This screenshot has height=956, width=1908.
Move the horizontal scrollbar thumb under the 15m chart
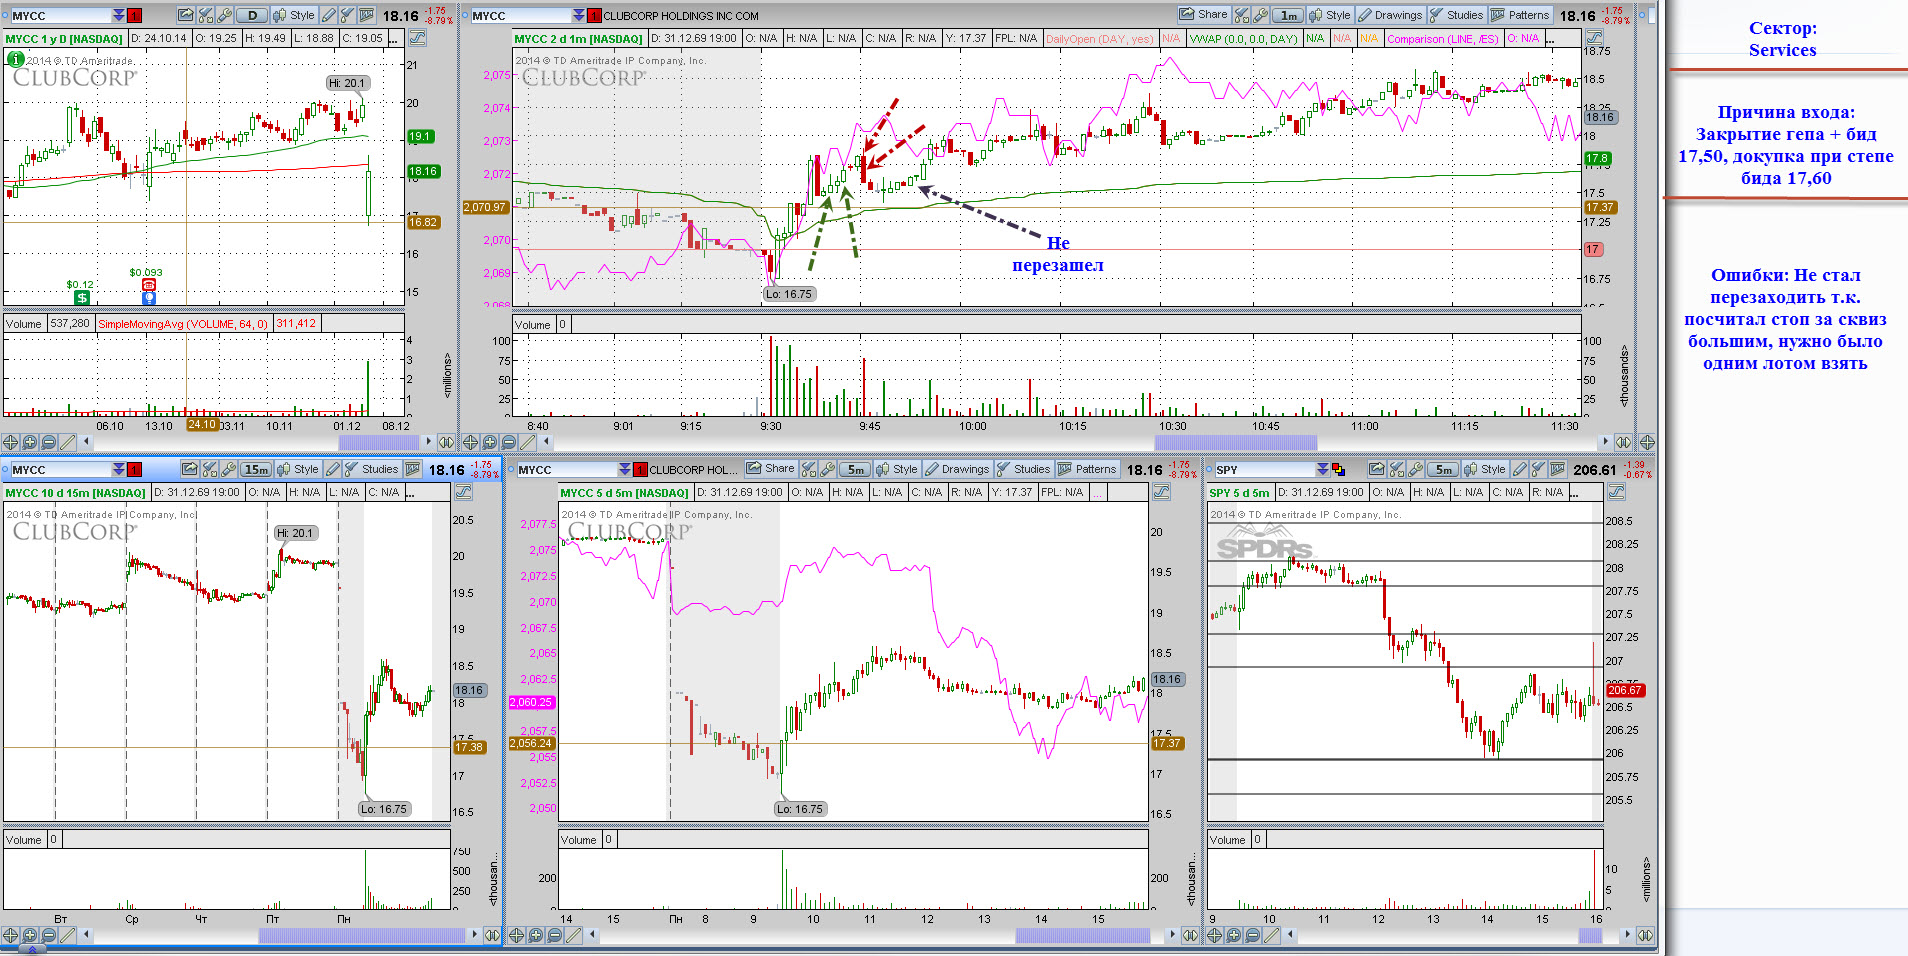click(363, 935)
